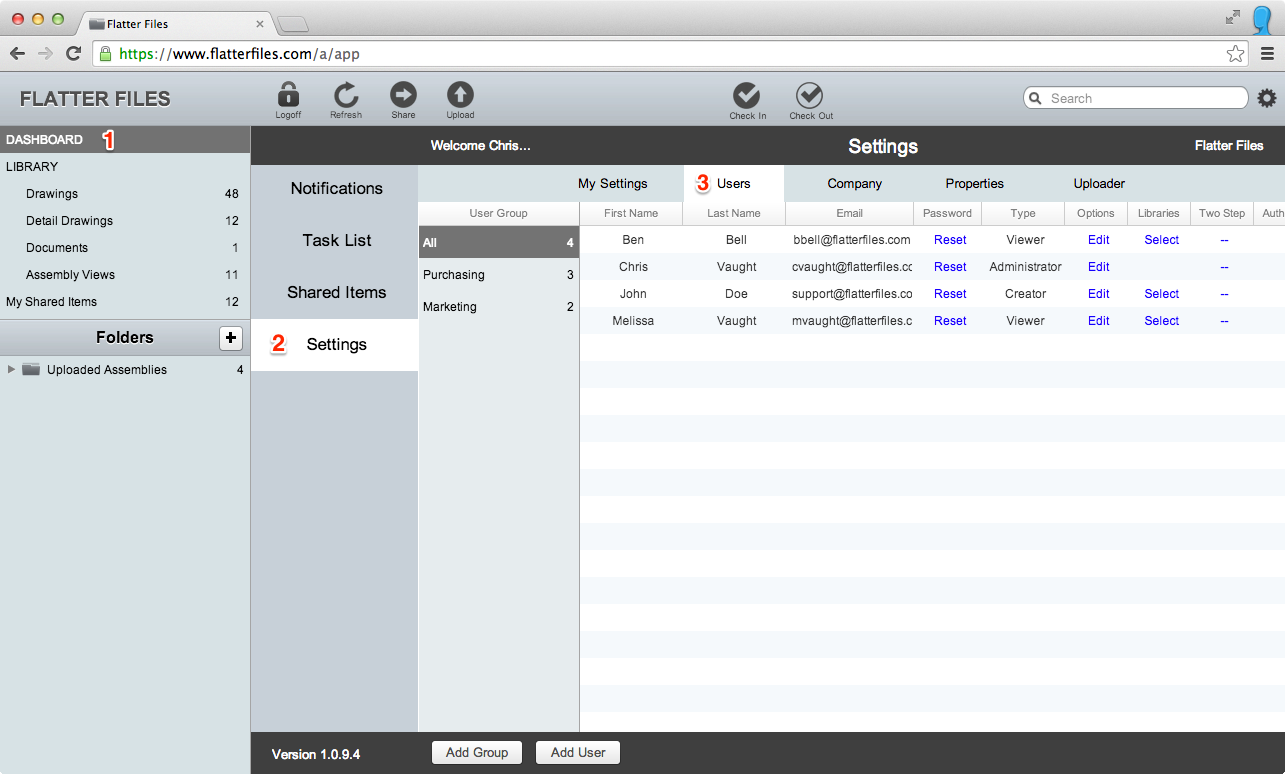Open the Detail Drawings library
Screen dimensions: 1285x774
coord(125,221)
